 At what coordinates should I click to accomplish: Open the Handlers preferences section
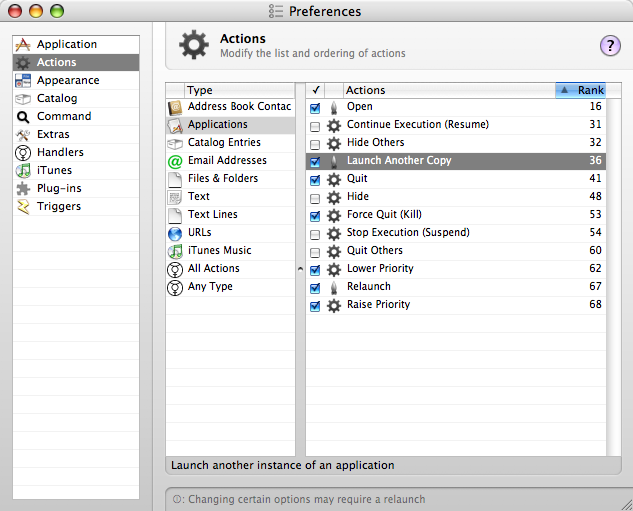(60, 153)
